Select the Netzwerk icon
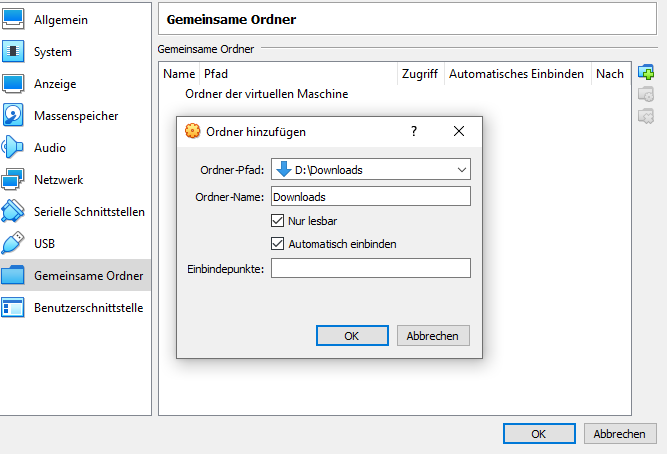Screen dimensions: 667x454 pyautogui.click(x=14, y=180)
